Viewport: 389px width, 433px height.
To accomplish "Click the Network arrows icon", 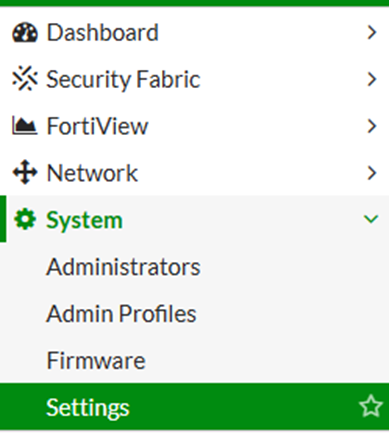I will point(25,173).
